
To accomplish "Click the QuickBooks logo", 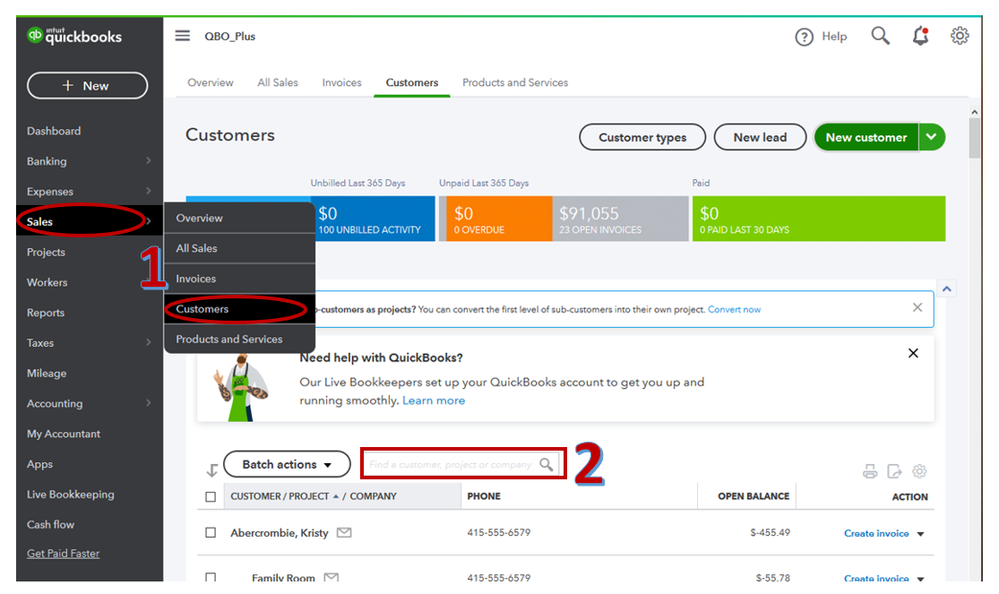I will tap(74, 36).
